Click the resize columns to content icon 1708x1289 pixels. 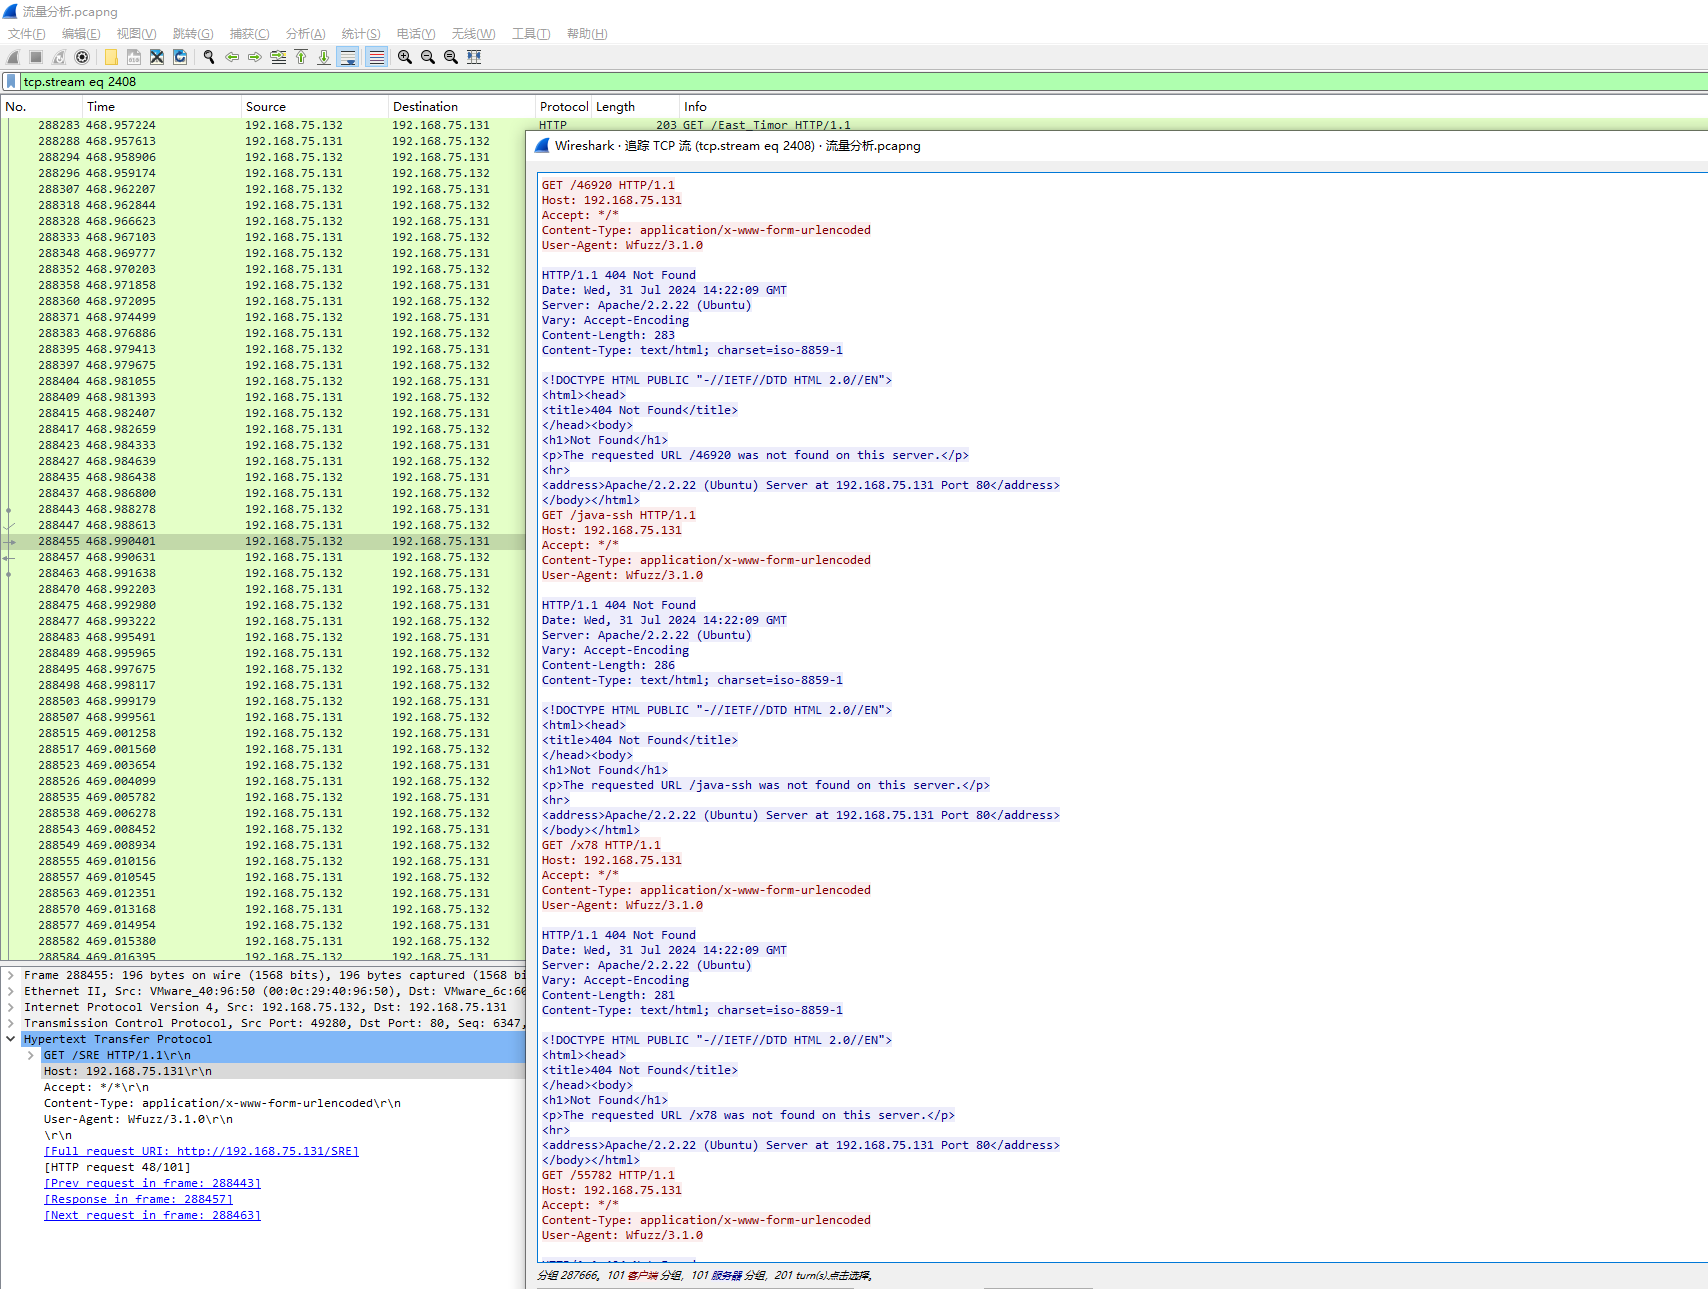474,57
